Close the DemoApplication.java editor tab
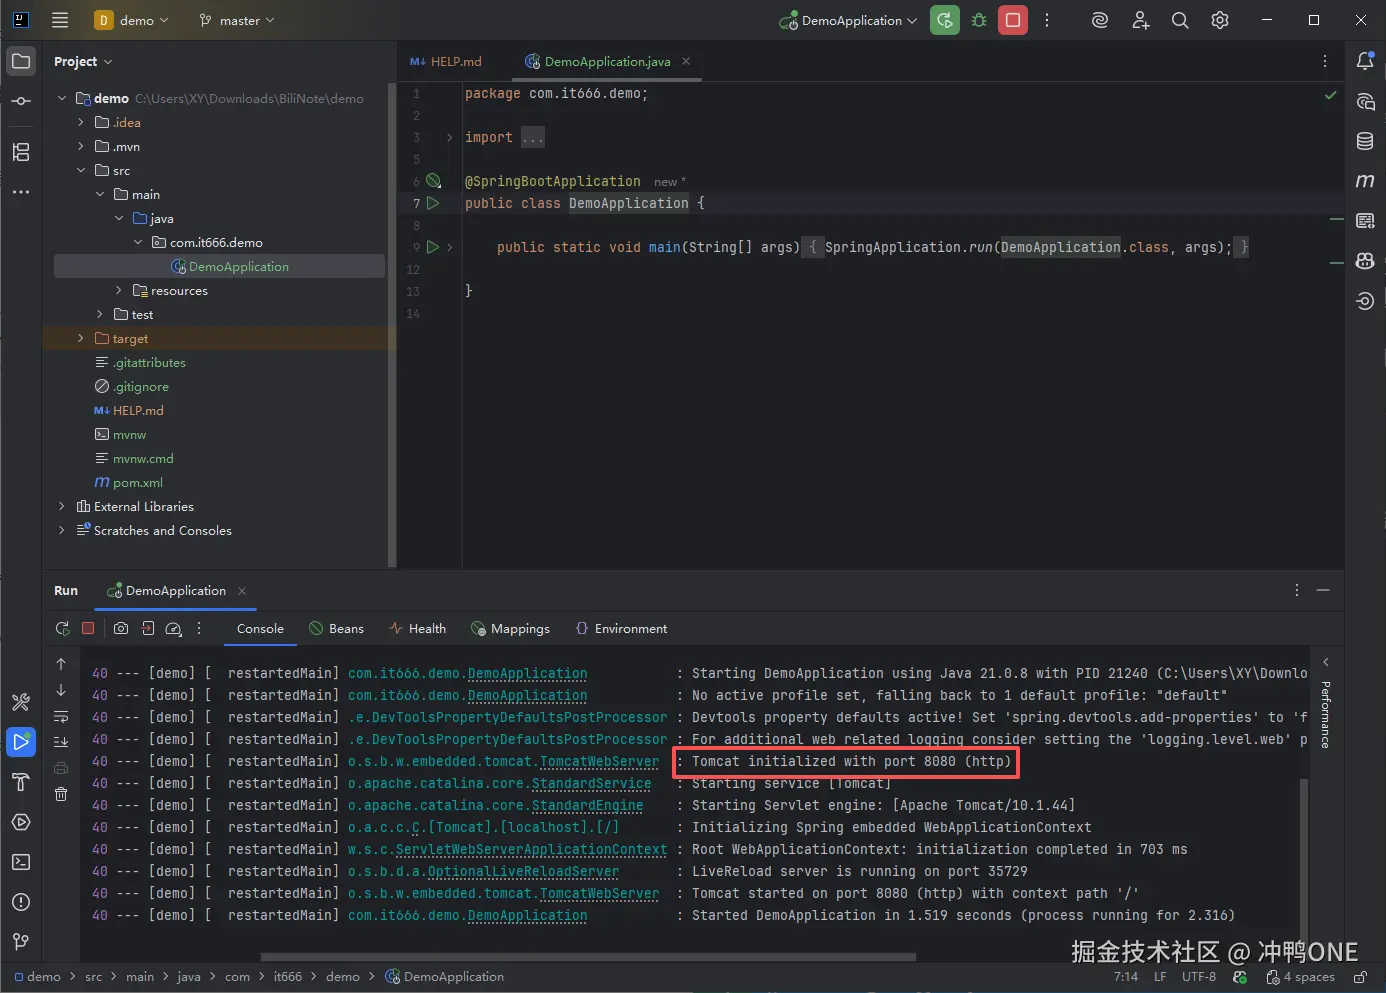Image resolution: width=1386 pixels, height=993 pixels. (x=686, y=61)
